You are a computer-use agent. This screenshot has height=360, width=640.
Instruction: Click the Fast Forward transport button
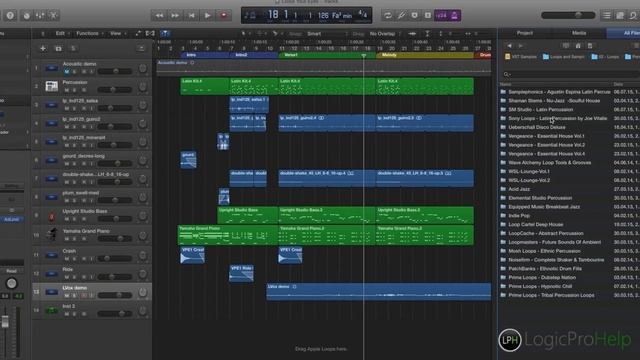coord(175,16)
